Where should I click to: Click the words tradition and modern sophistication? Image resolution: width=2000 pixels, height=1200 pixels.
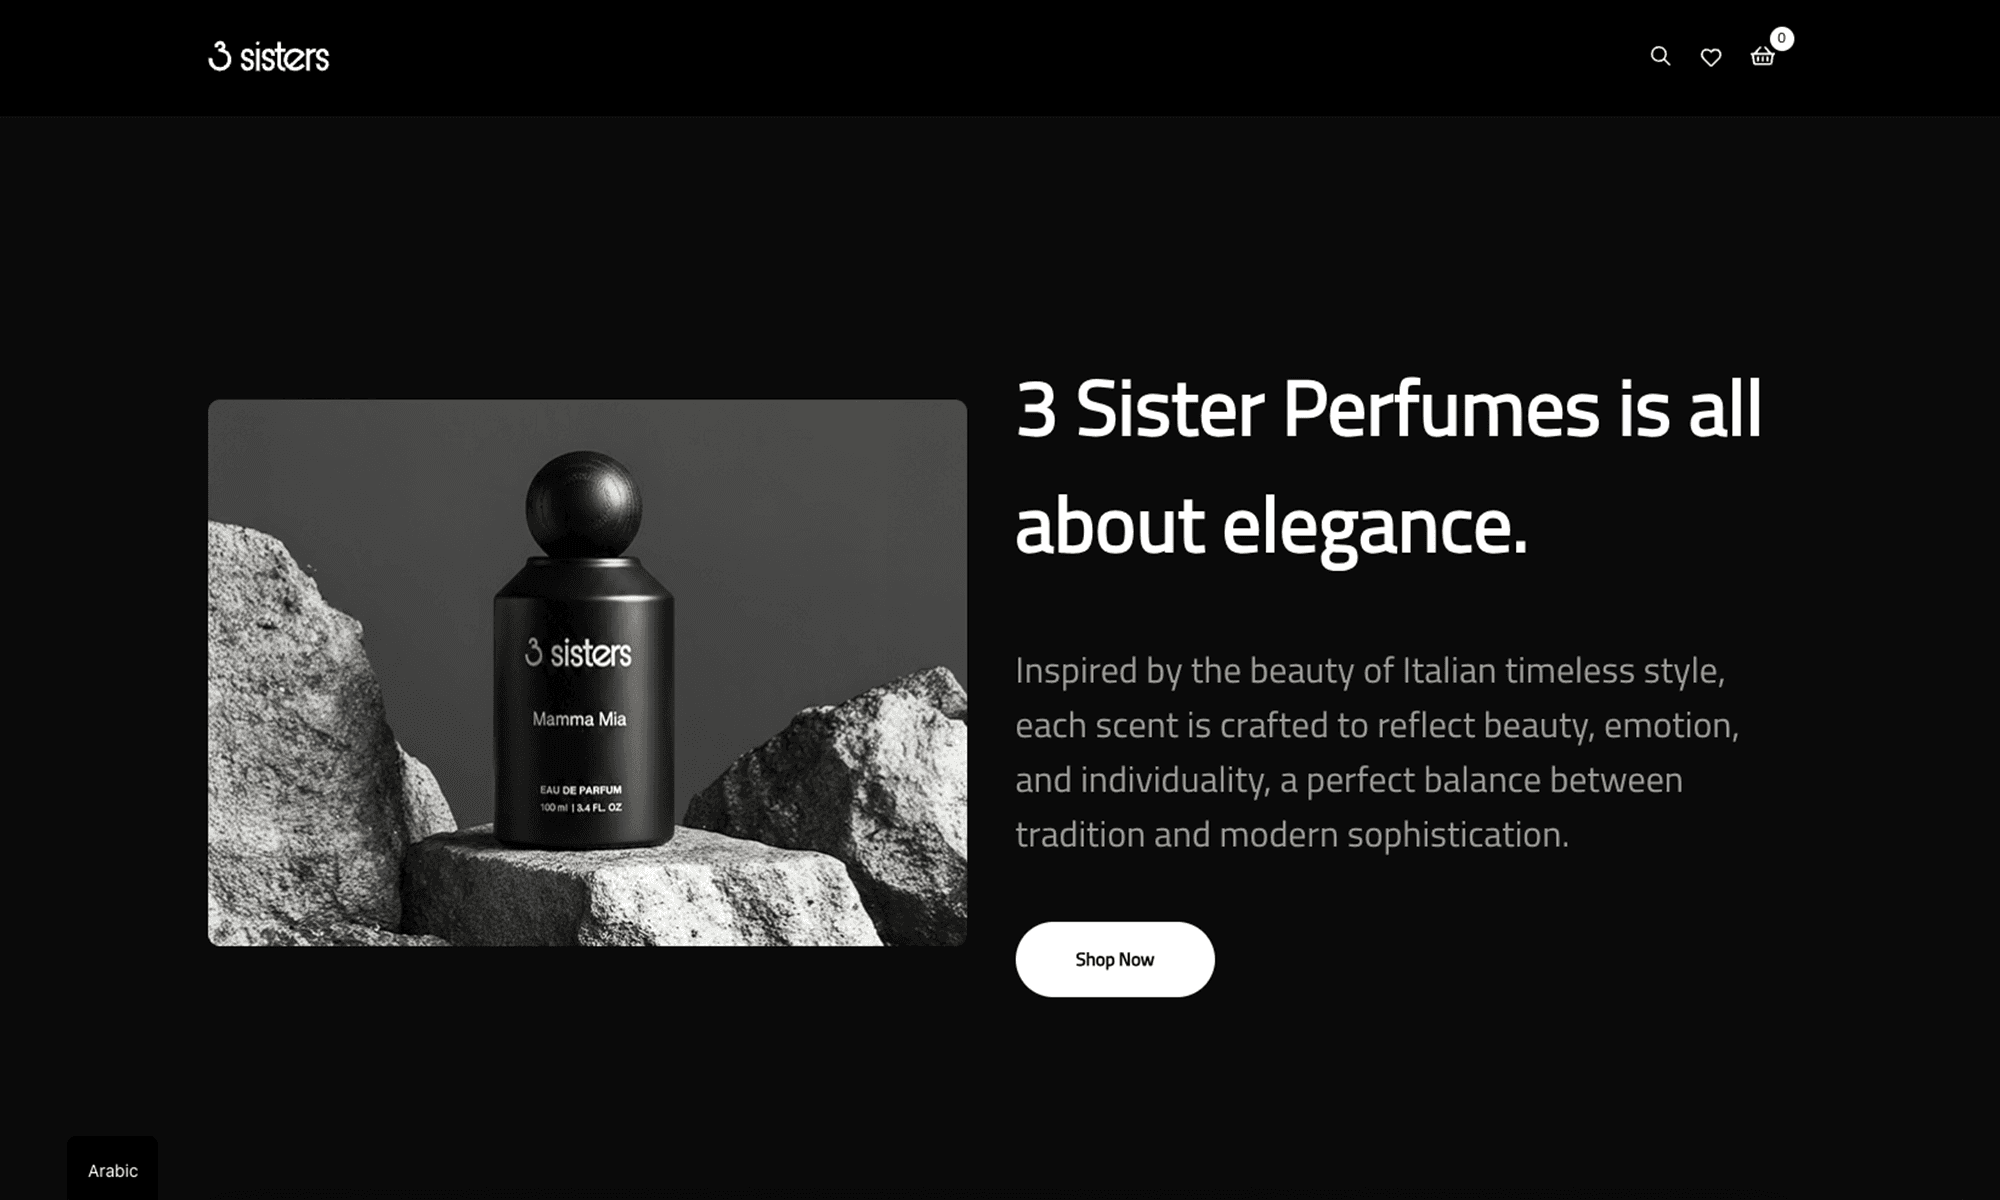tap(1291, 834)
